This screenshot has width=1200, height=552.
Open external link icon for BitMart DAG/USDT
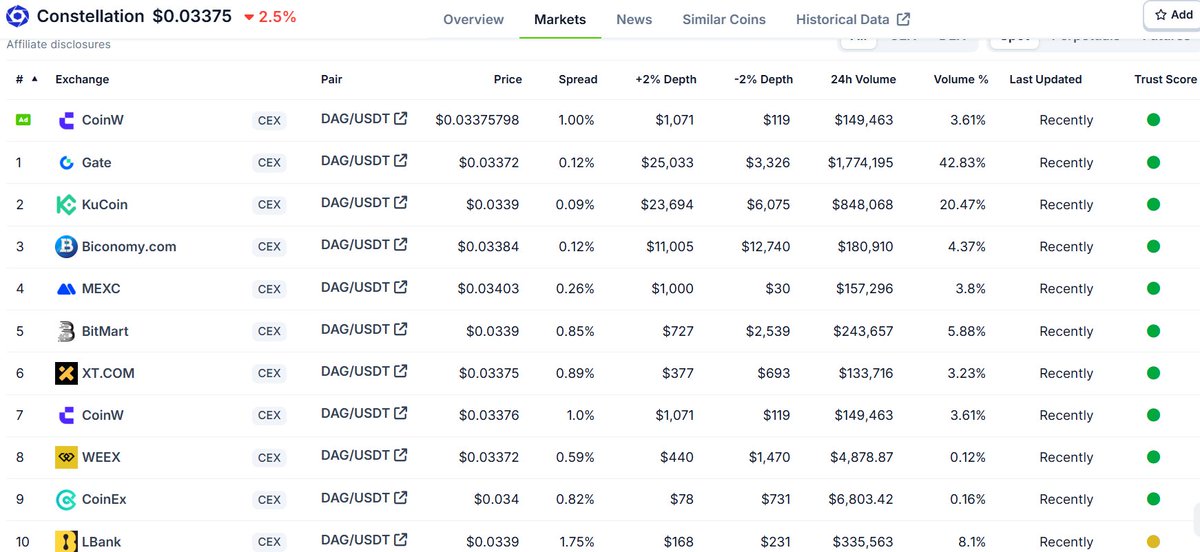coord(401,329)
